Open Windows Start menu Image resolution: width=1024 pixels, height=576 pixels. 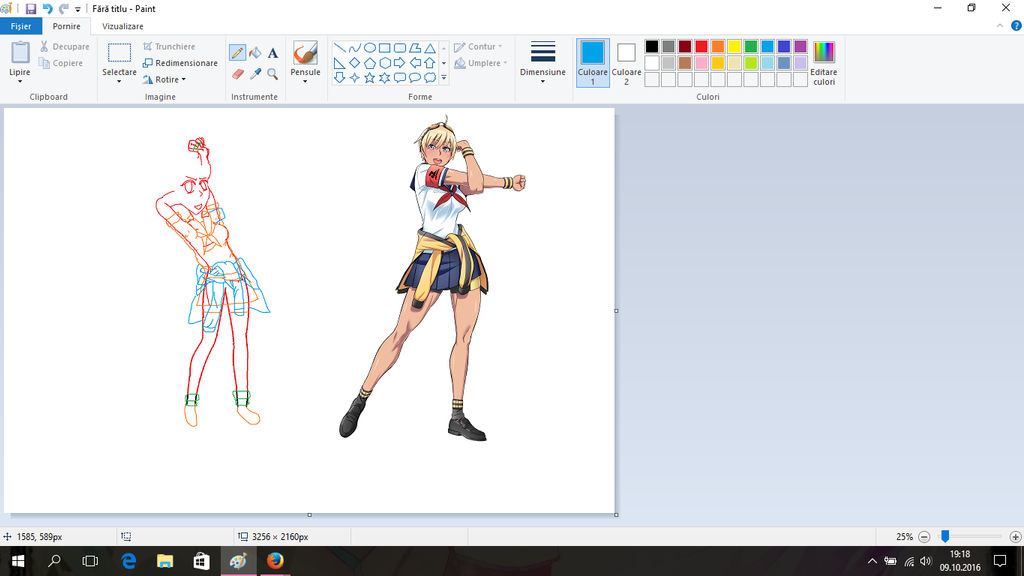(x=18, y=561)
